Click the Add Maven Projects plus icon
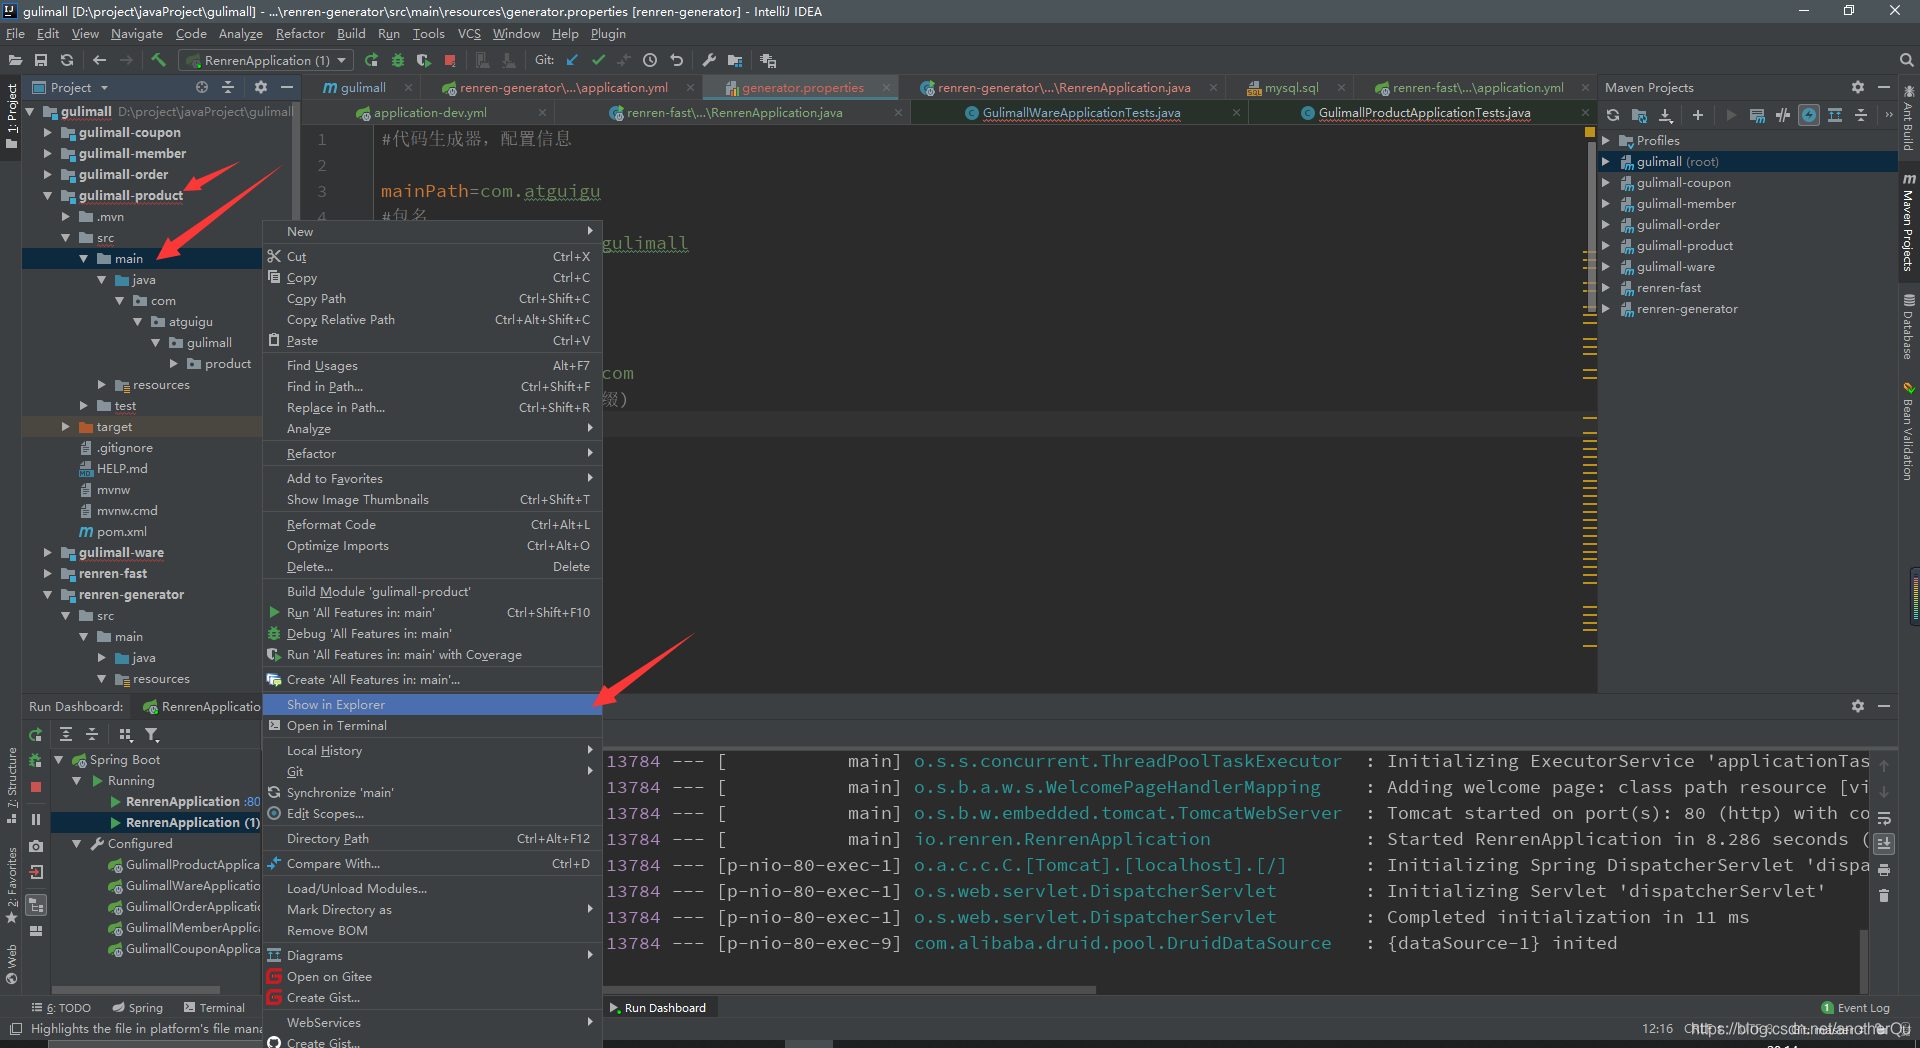Image resolution: width=1920 pixels, height=1048 pixels. coord(1697,115)
